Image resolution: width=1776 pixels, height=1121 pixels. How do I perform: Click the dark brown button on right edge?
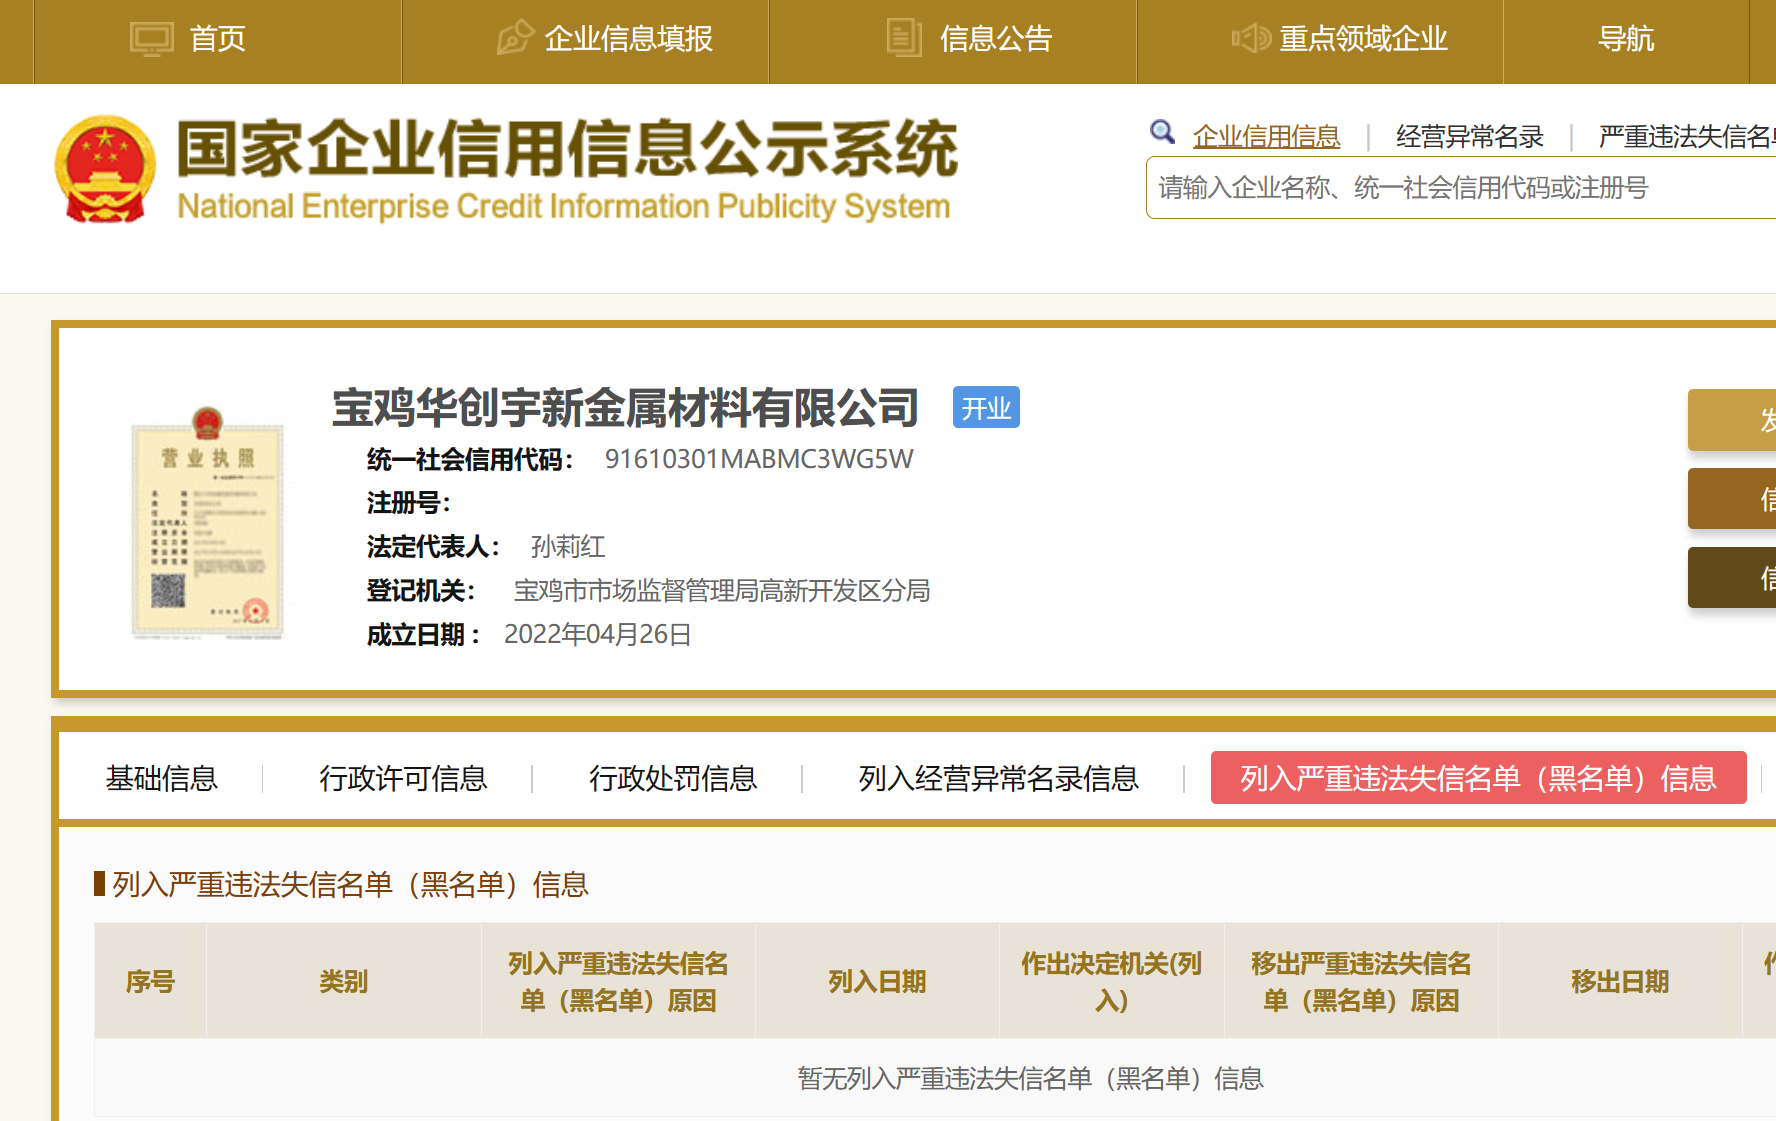(1732, 578)
